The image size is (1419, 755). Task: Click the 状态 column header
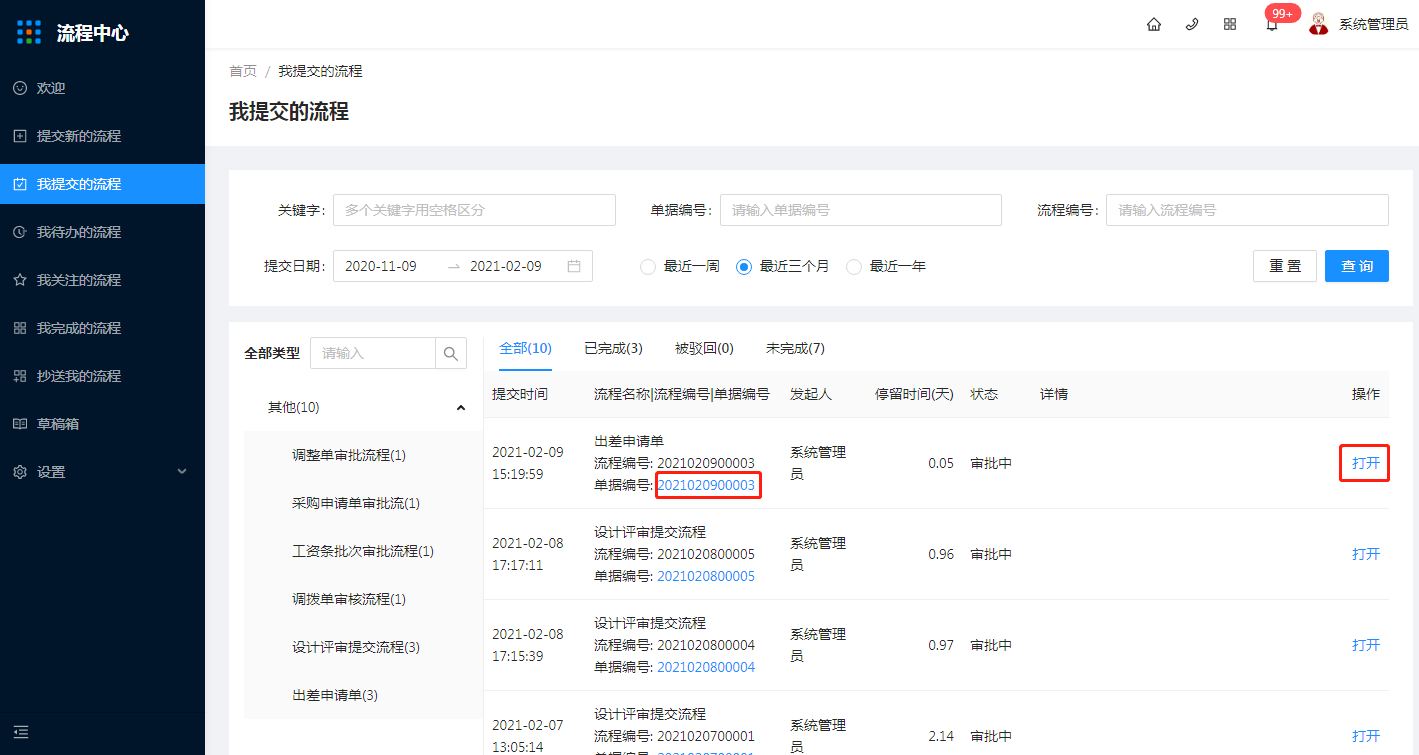click(x=984, y=394)
